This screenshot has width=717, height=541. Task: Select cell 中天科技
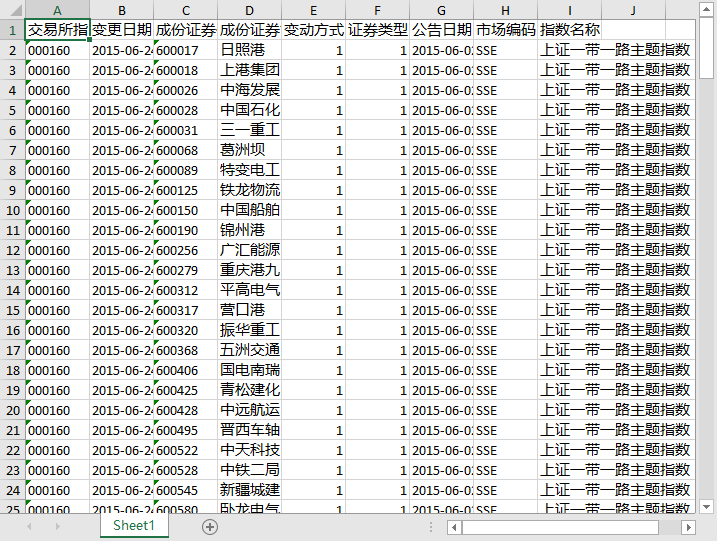(x=250, y=450)
